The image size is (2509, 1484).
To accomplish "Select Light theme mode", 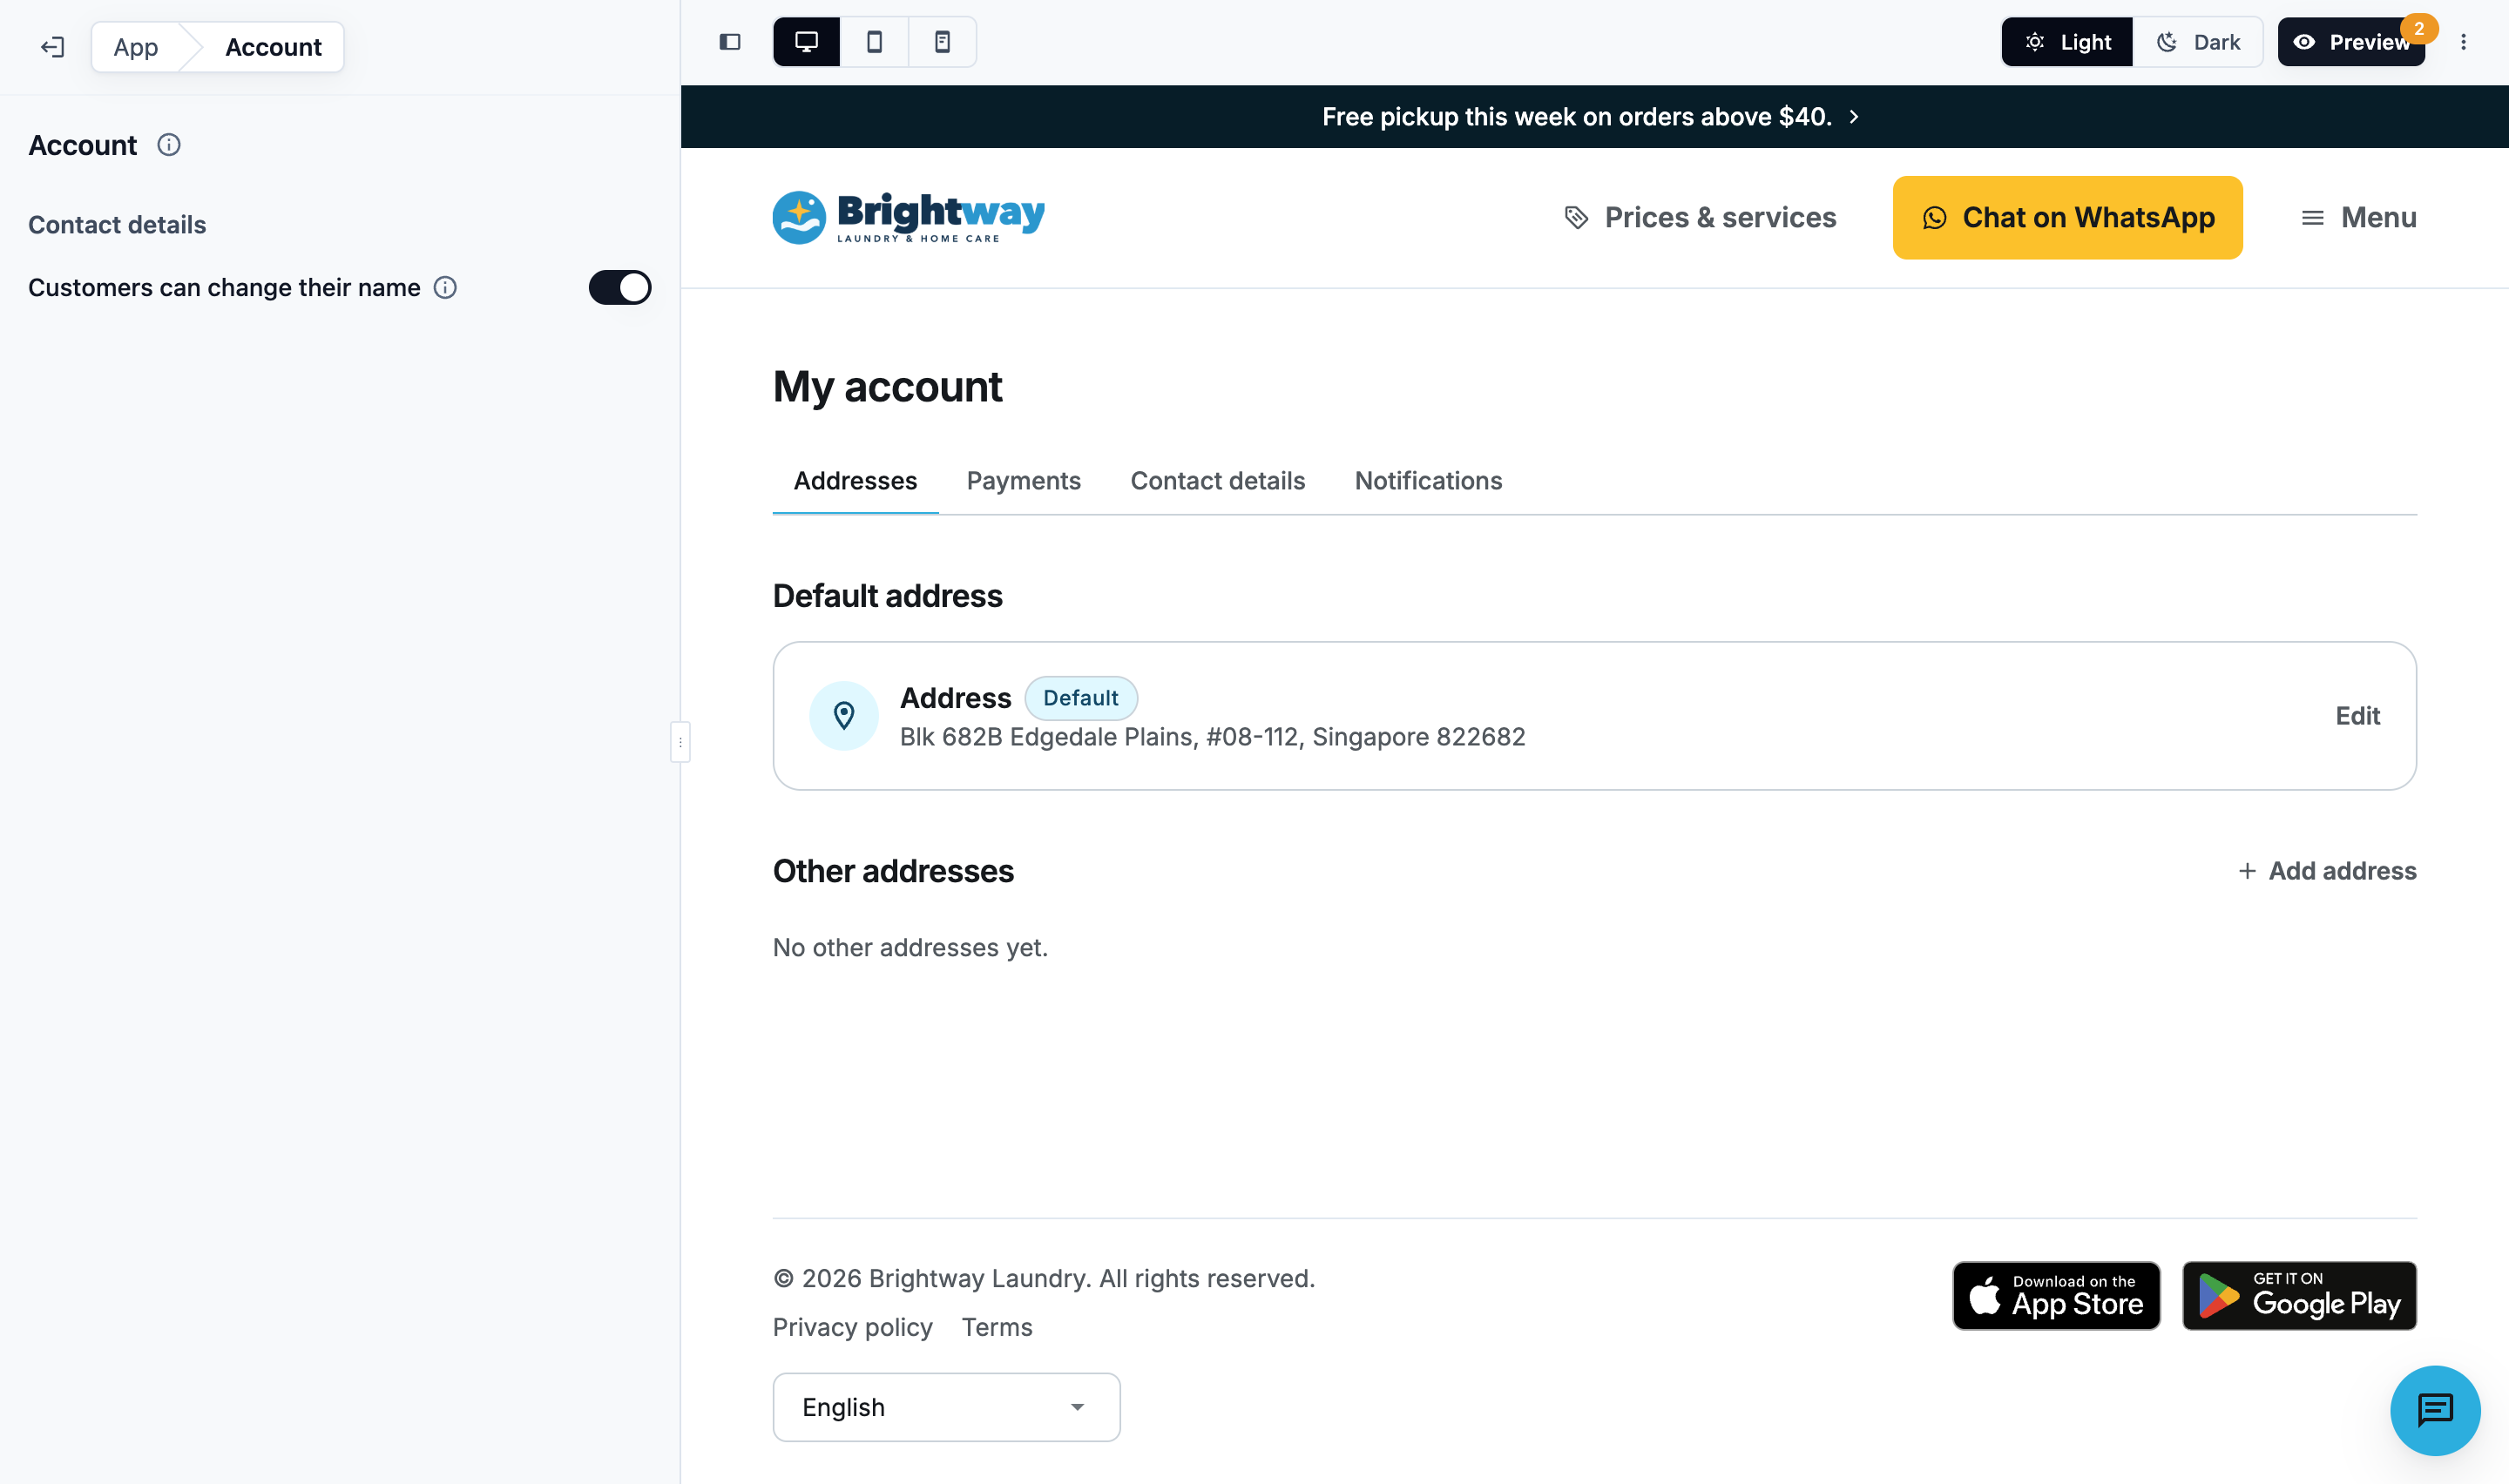I will click(2067, 42).
